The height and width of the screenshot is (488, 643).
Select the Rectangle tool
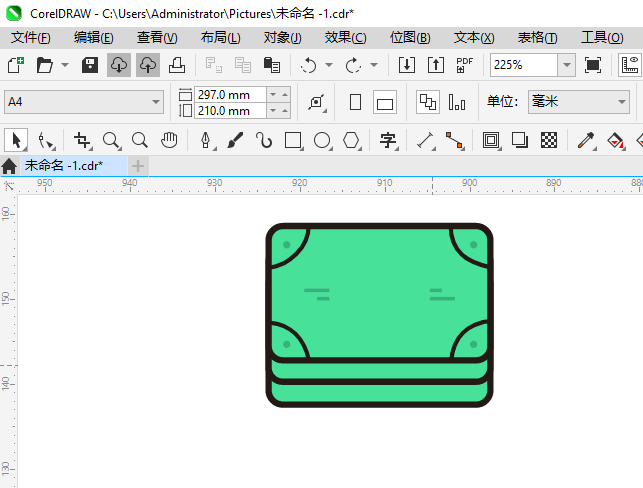click(293, 140)
